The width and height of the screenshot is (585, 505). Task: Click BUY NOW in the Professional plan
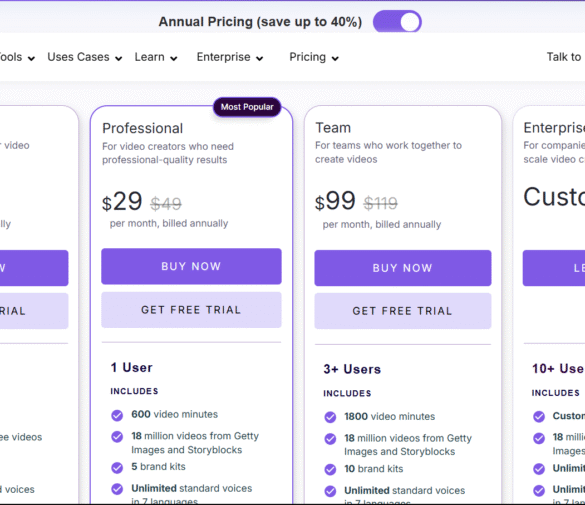click(191, 266)
